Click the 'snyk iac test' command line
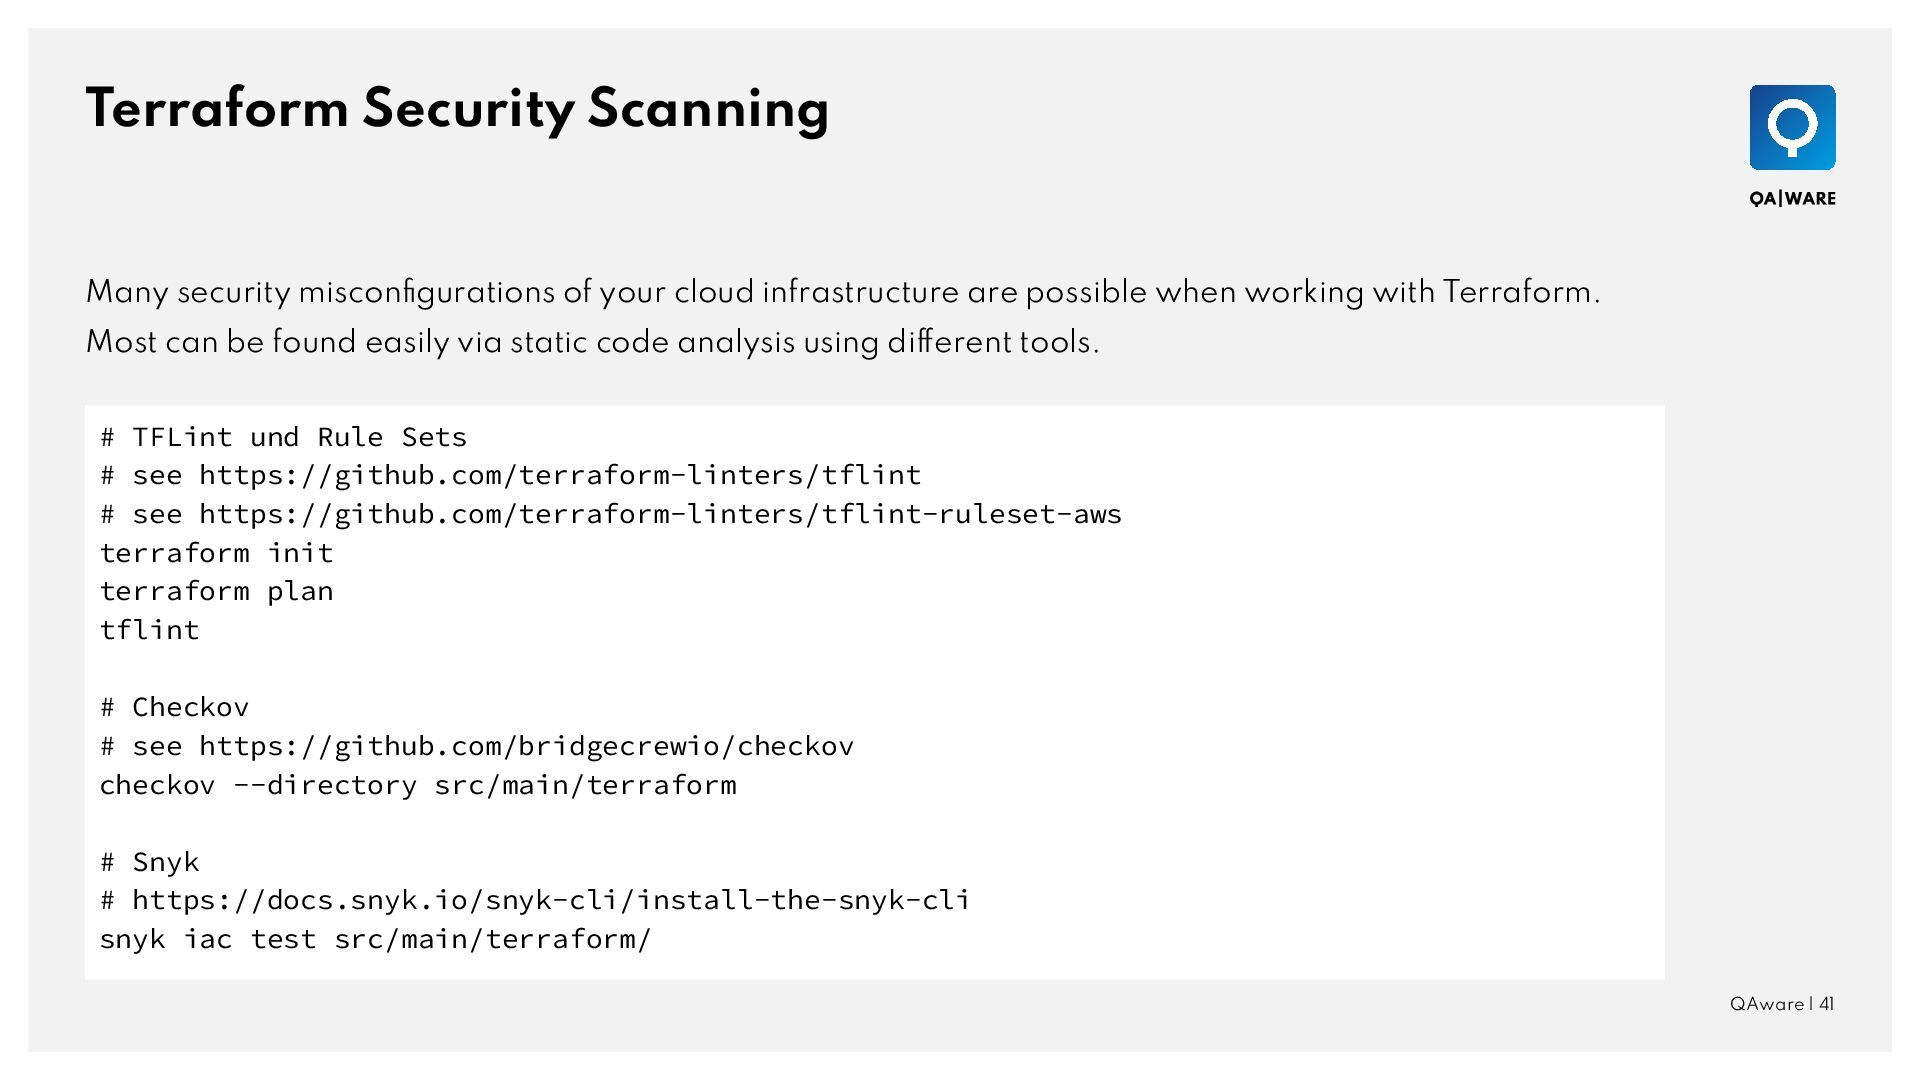1920x1080 pixels. click(x=375, y=939)
